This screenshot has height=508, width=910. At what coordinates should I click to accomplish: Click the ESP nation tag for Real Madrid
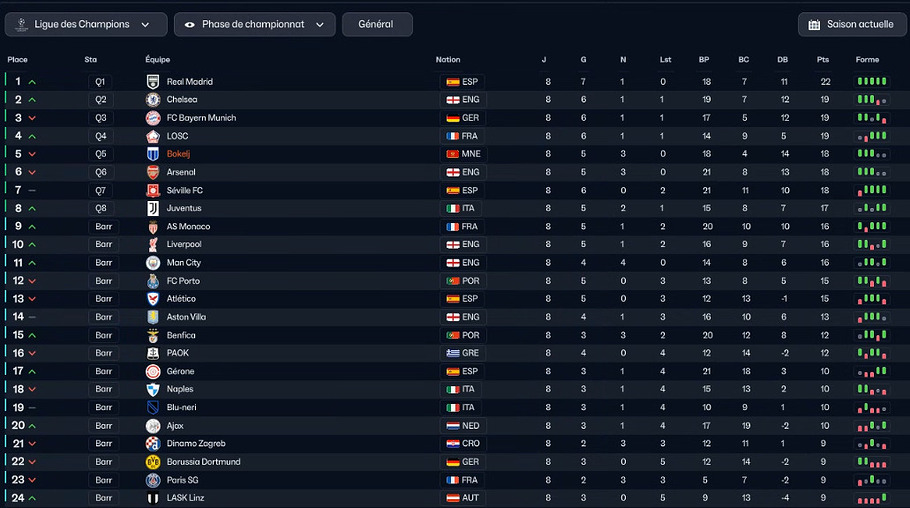tap(462, 82)
